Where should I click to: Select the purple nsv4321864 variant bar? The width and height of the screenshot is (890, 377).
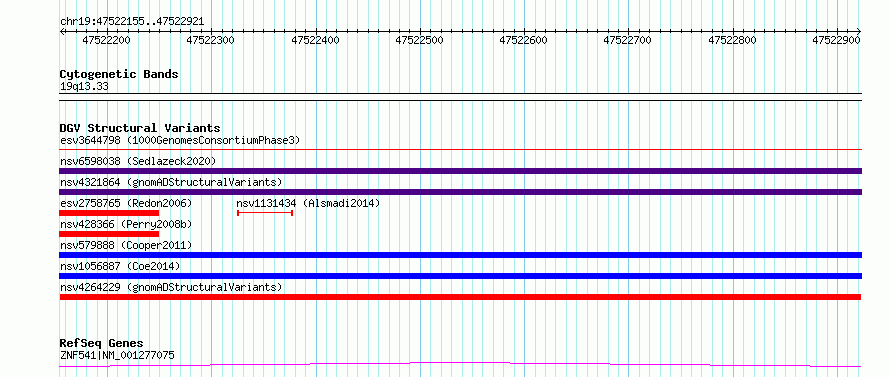[460, 192]
